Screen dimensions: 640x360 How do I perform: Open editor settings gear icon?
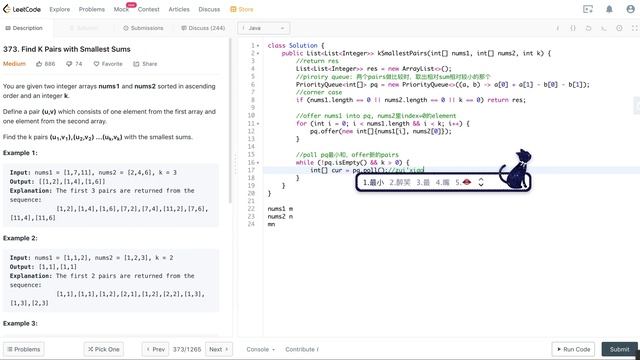[x=619, y=28]
